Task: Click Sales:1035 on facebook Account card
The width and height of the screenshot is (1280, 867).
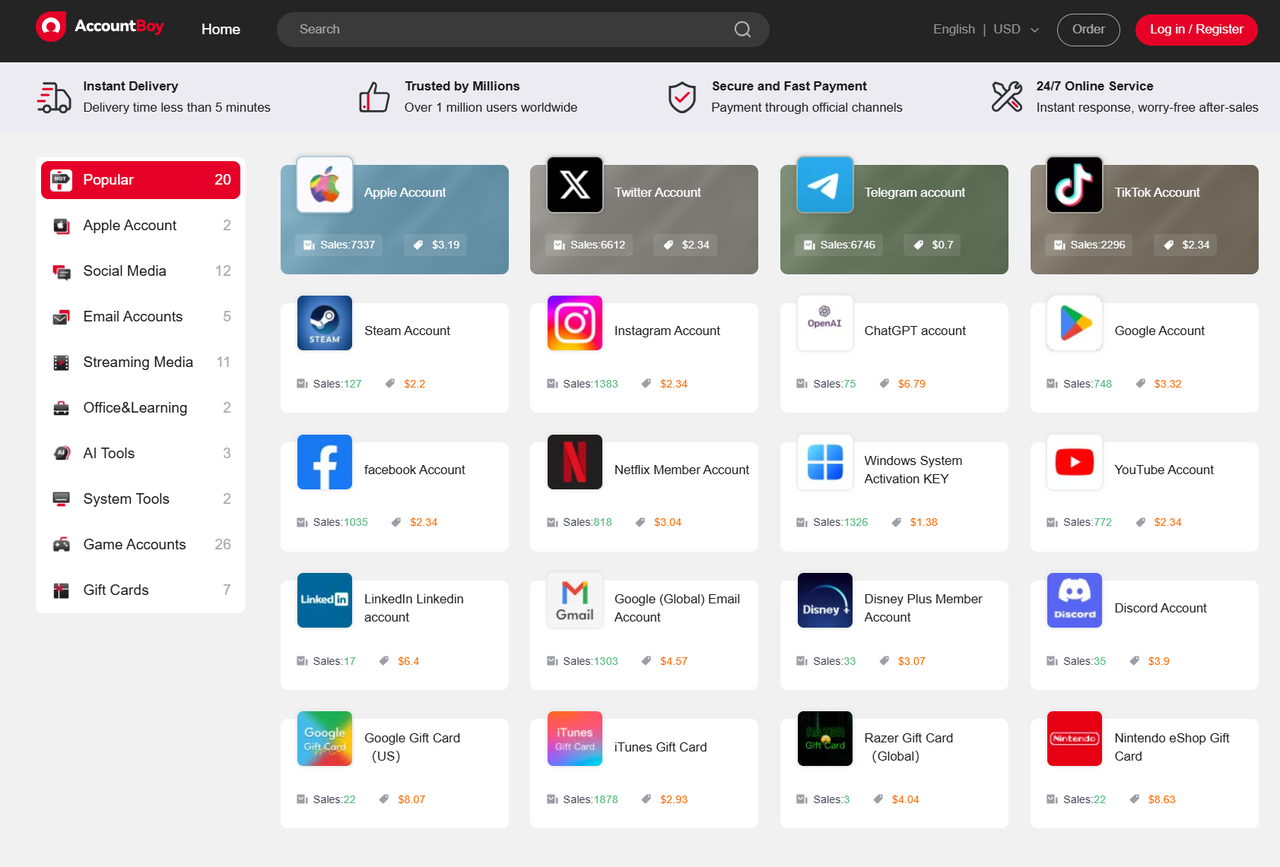Action: pos(340,522)
